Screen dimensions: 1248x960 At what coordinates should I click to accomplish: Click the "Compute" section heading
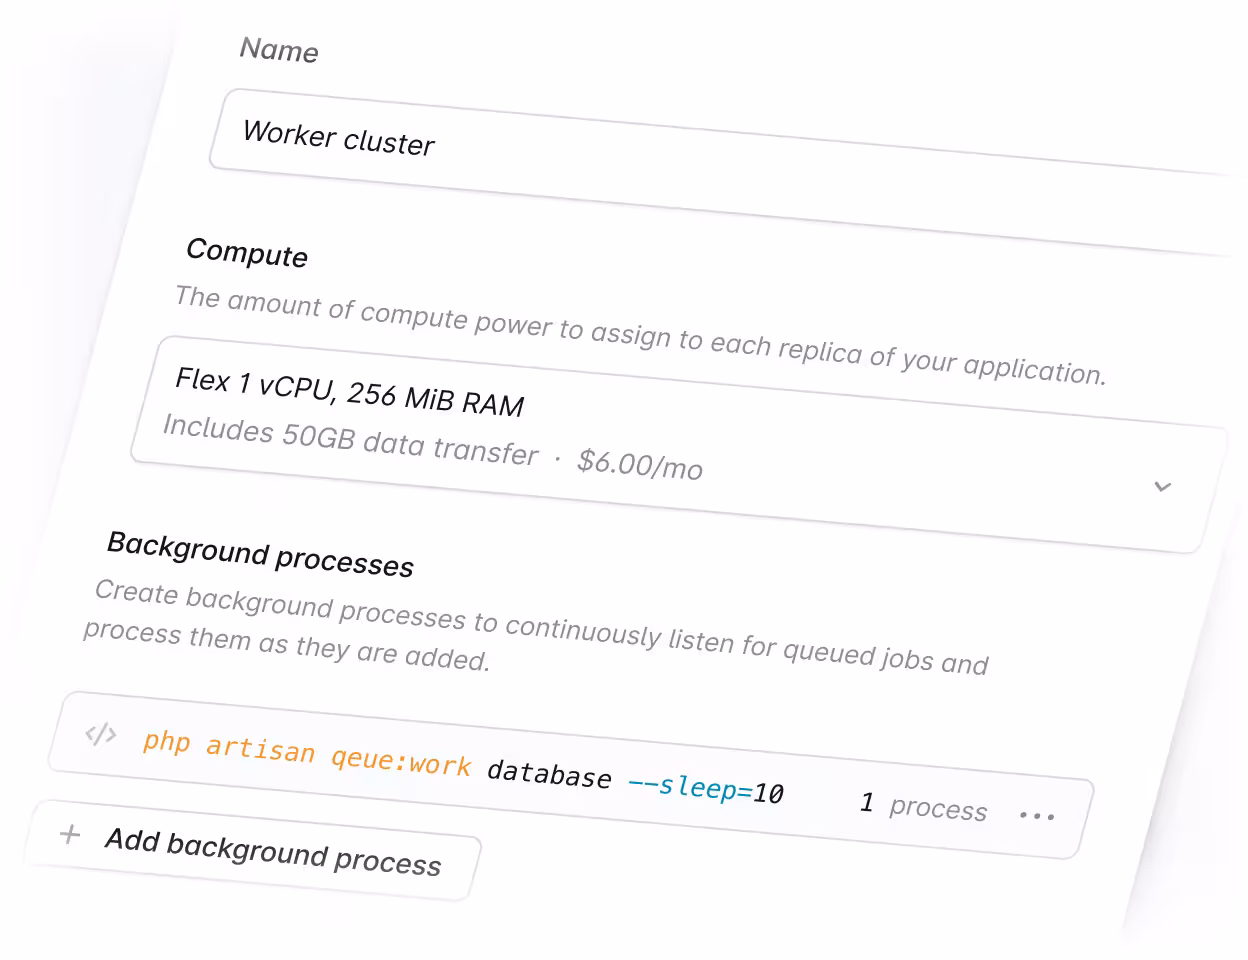(x=247, y=252)
